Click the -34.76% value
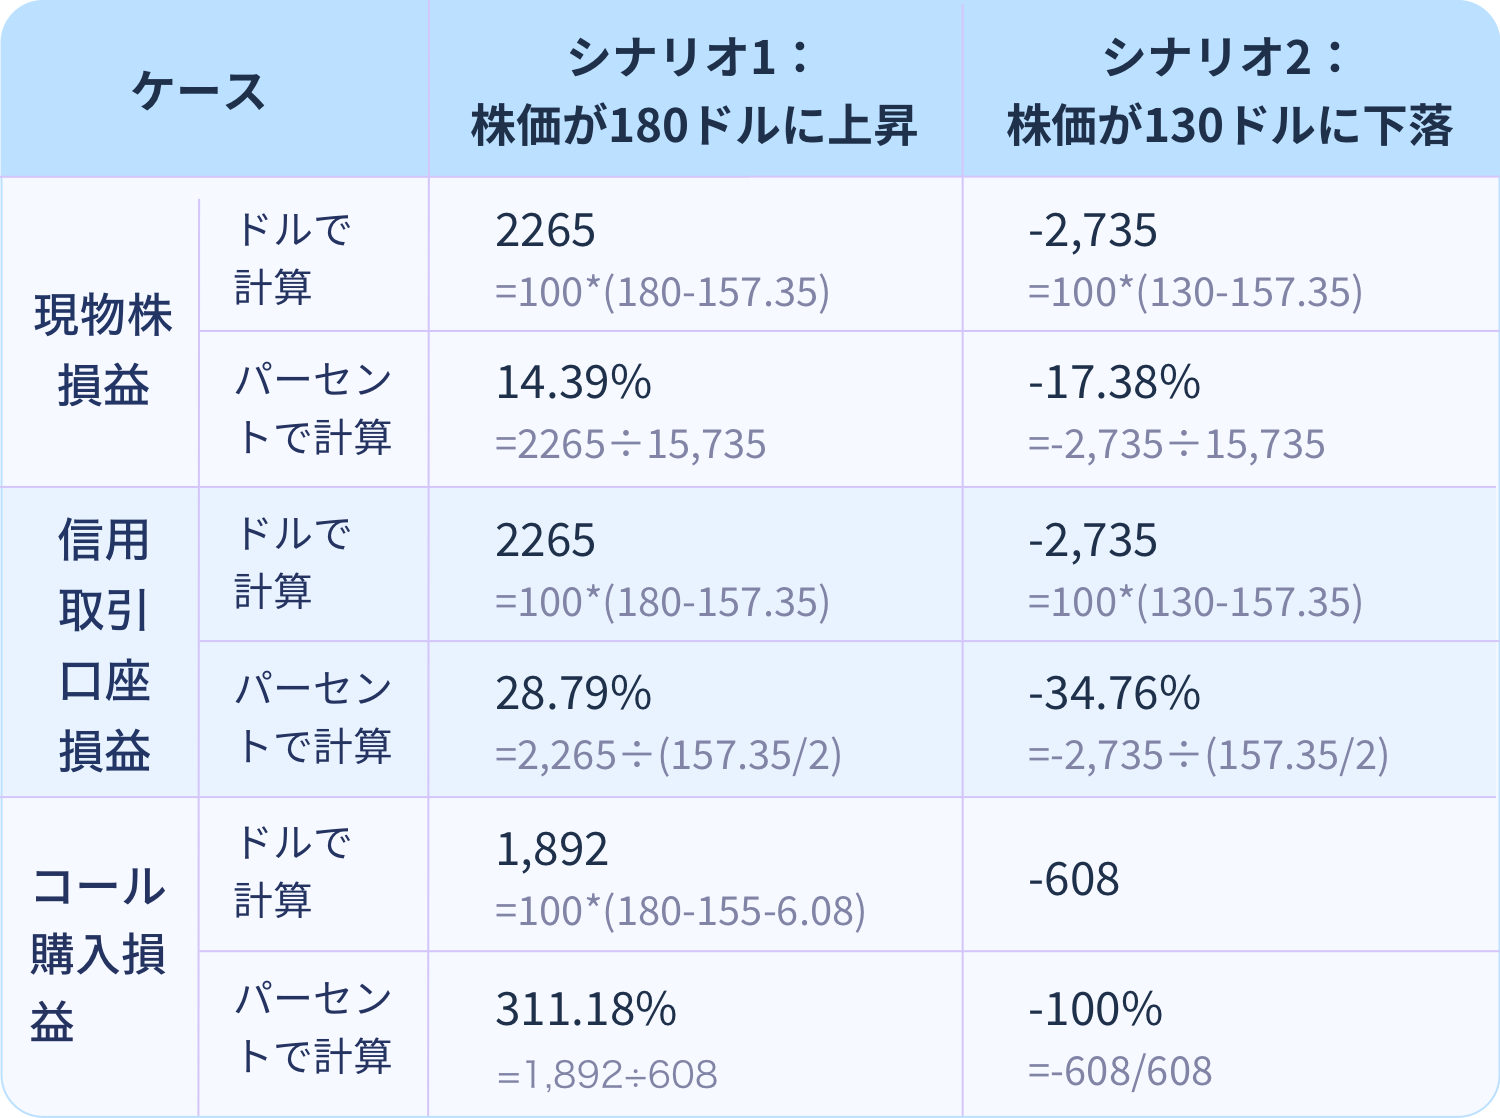The width and height of the screenshot is (1500, 1118). [x=1114, y=694]
